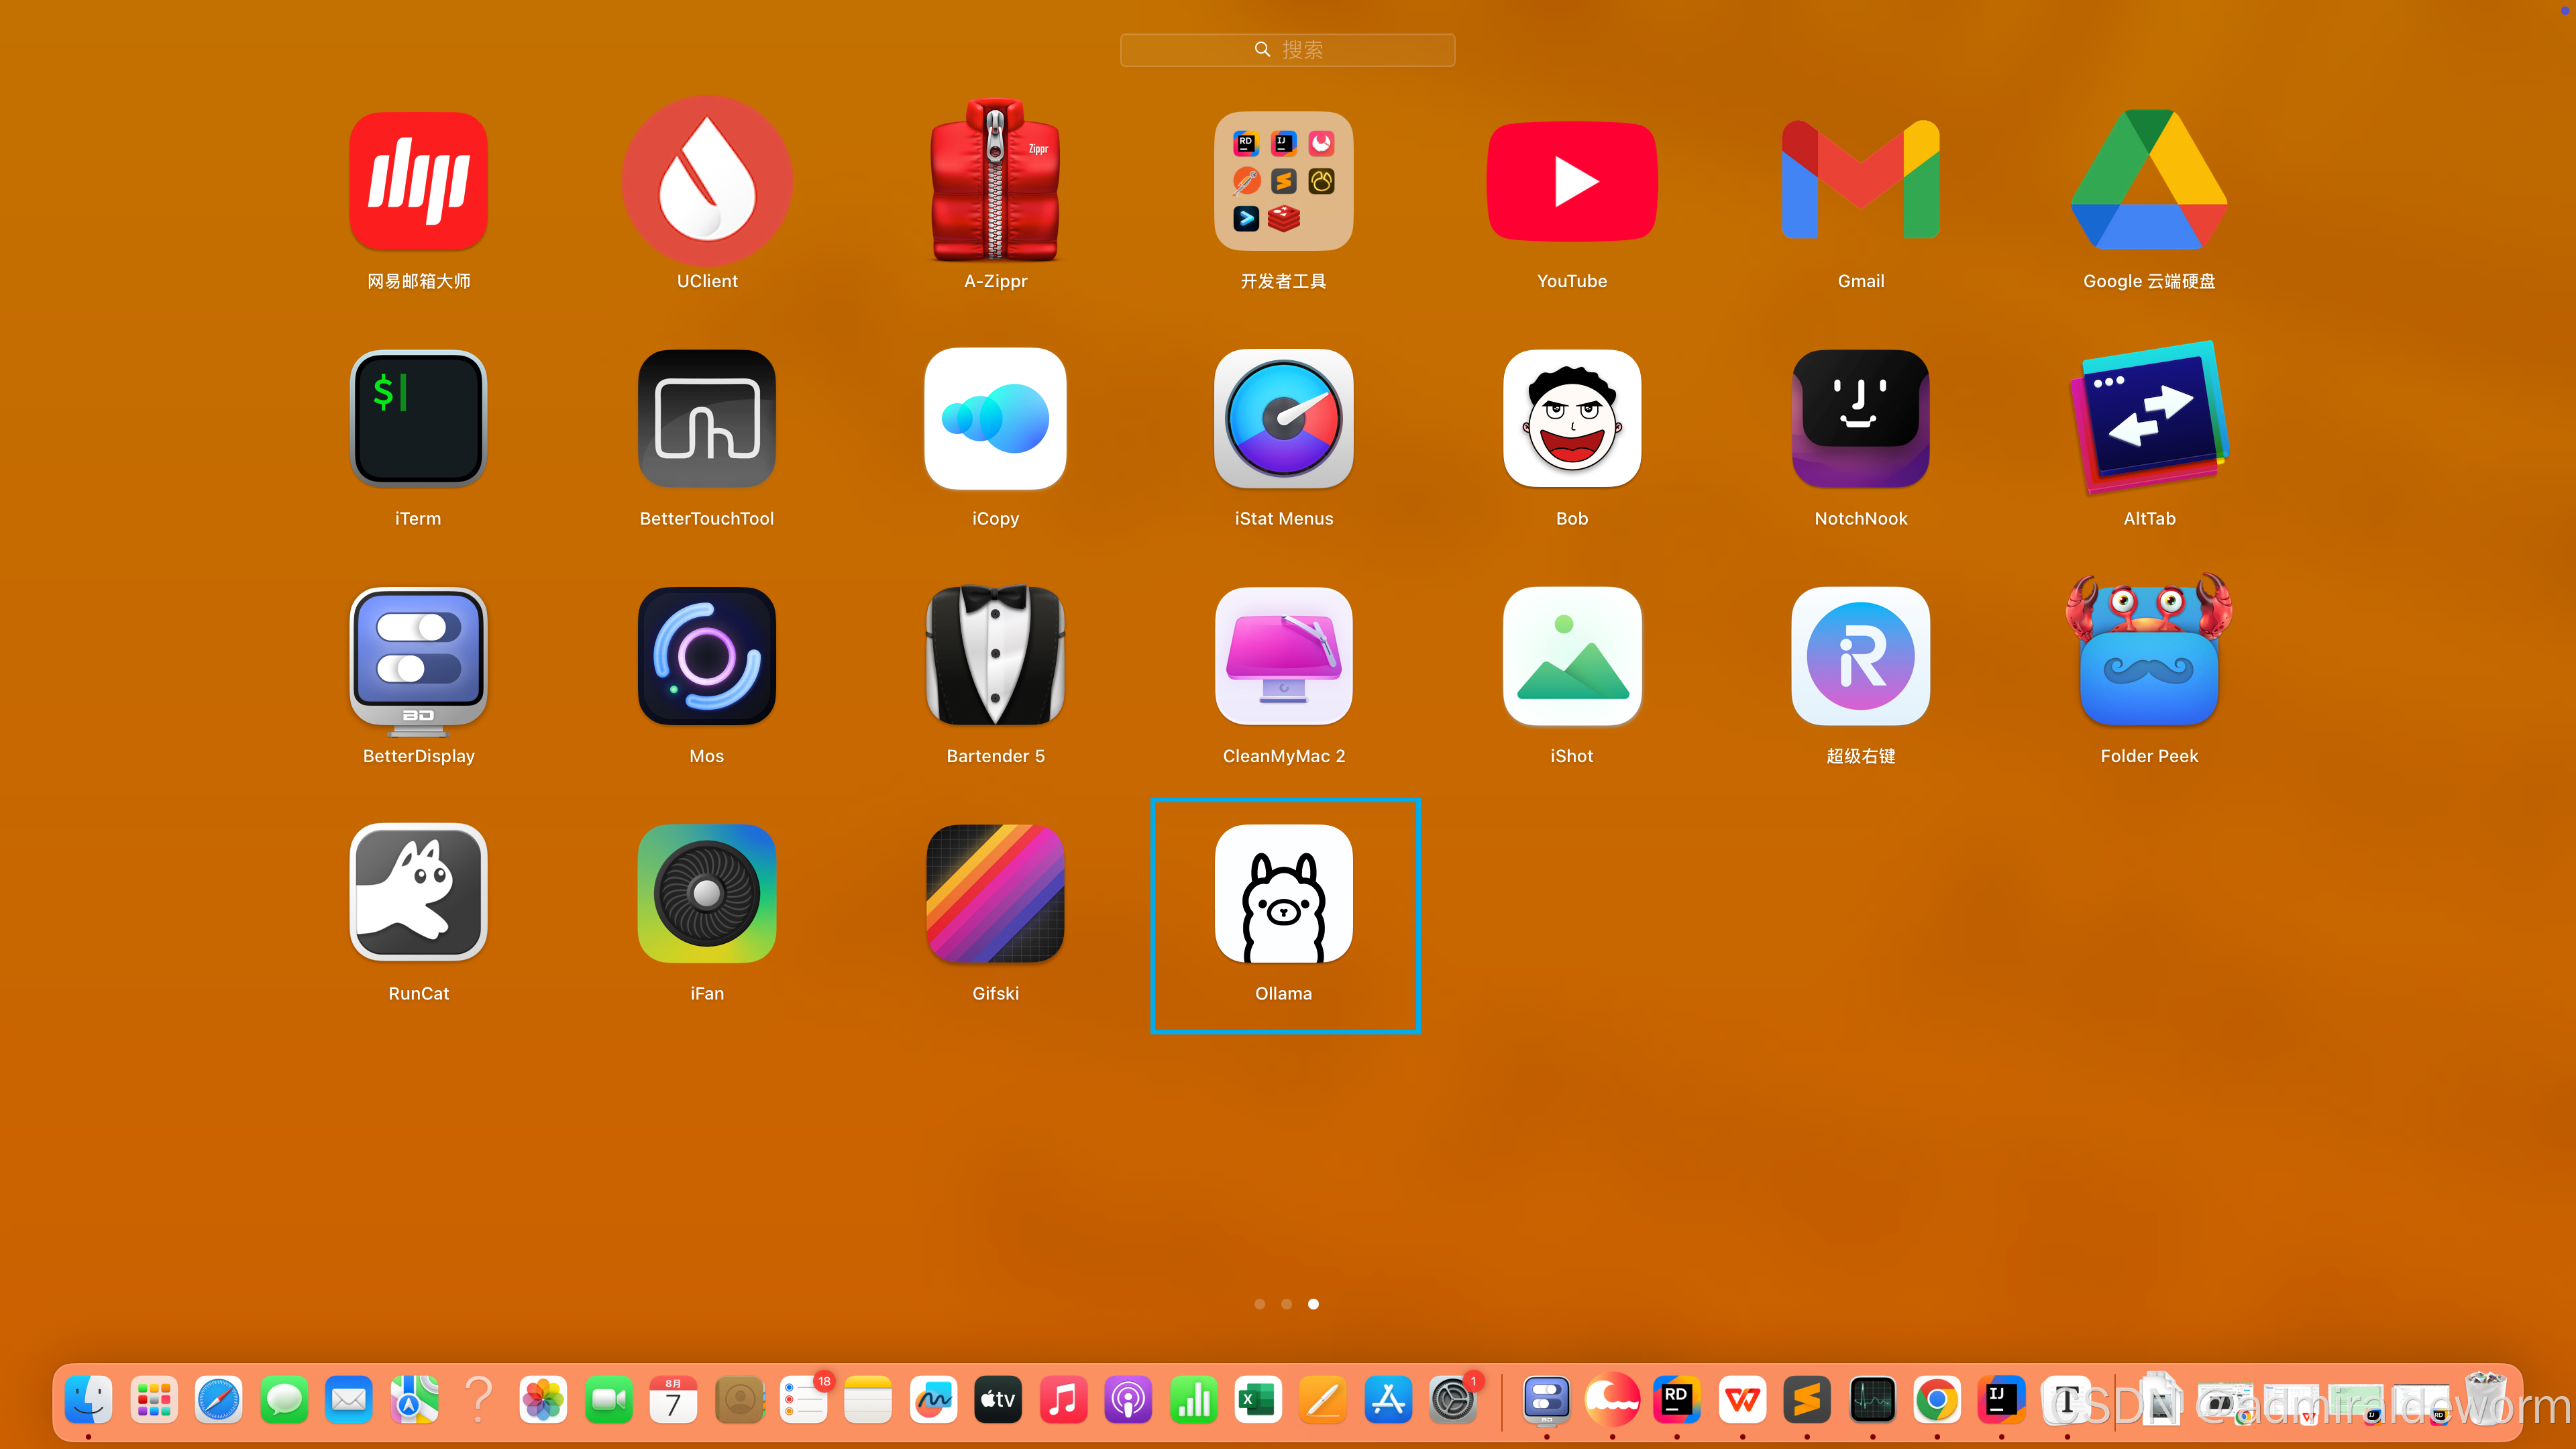Open A-Zippr archive utility
This screenshot has height=1449, width=2576.
[x=995, y=181]
